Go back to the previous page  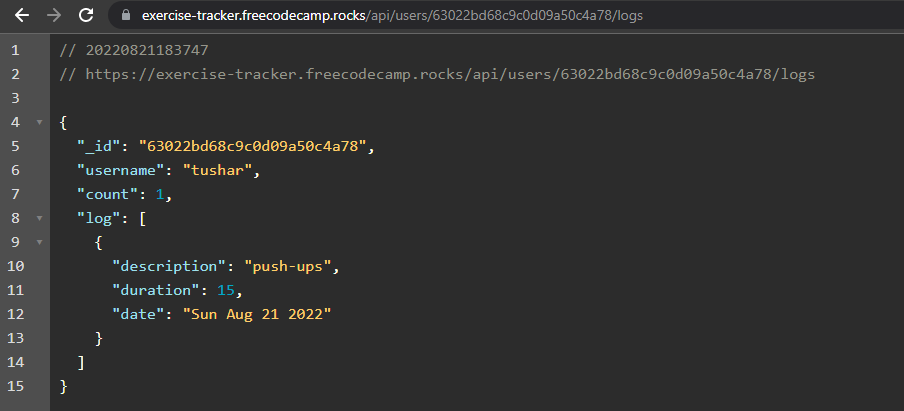coord(22,16)
